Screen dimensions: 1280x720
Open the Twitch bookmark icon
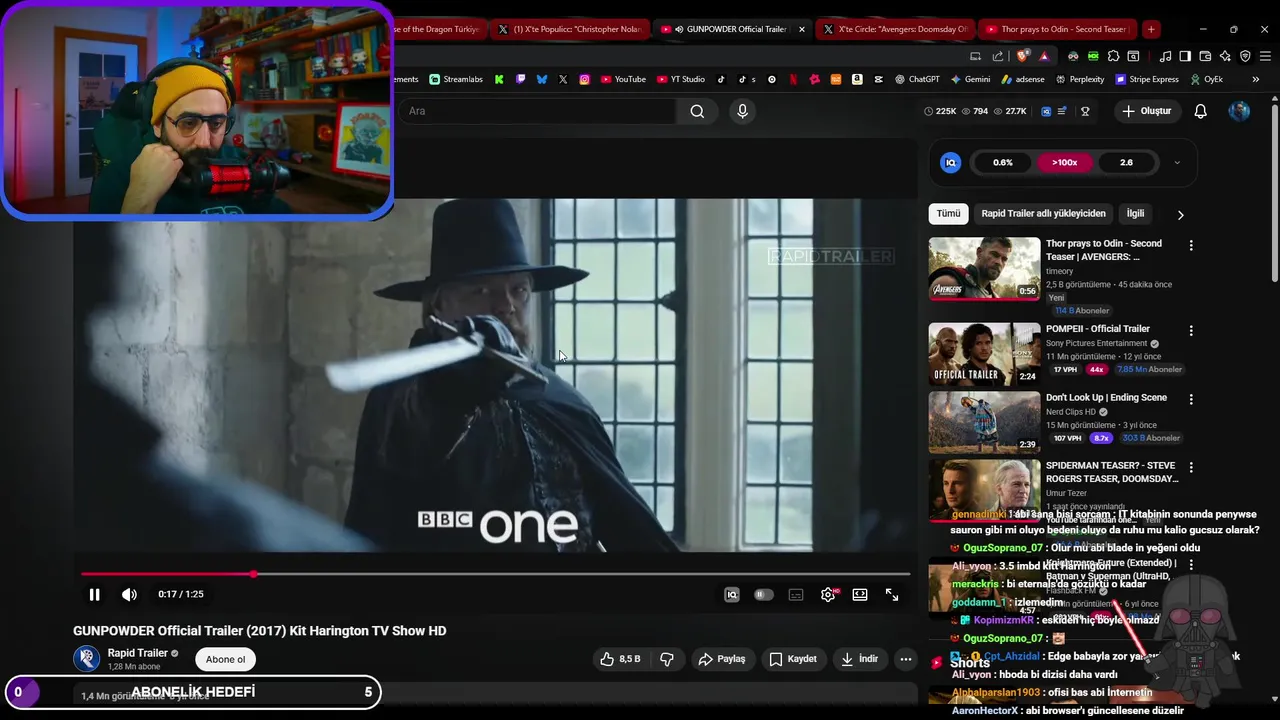(x=520, y=79)
